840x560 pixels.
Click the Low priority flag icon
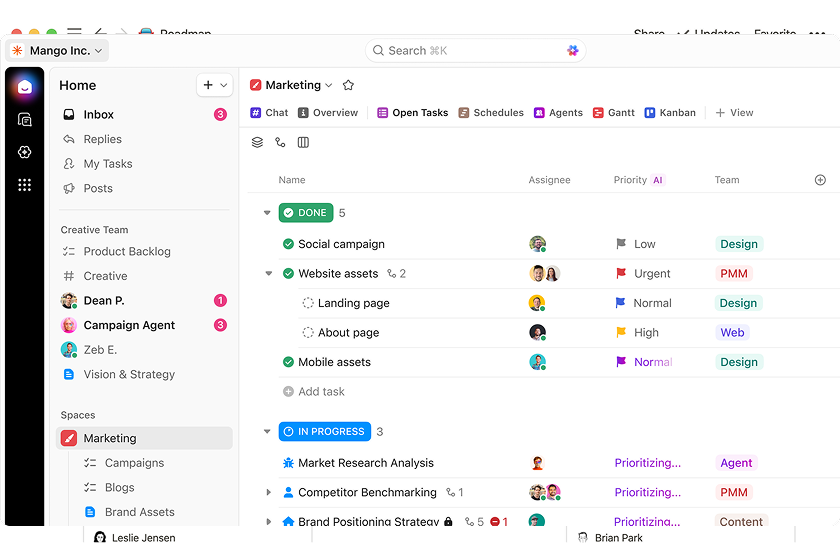(621, 244)
